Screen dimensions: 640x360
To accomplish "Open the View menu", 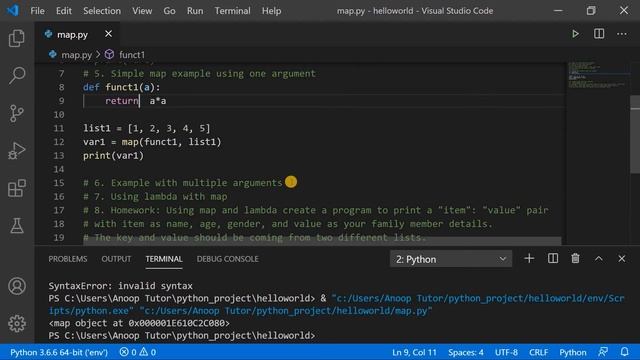I will (x=142, y=11).
